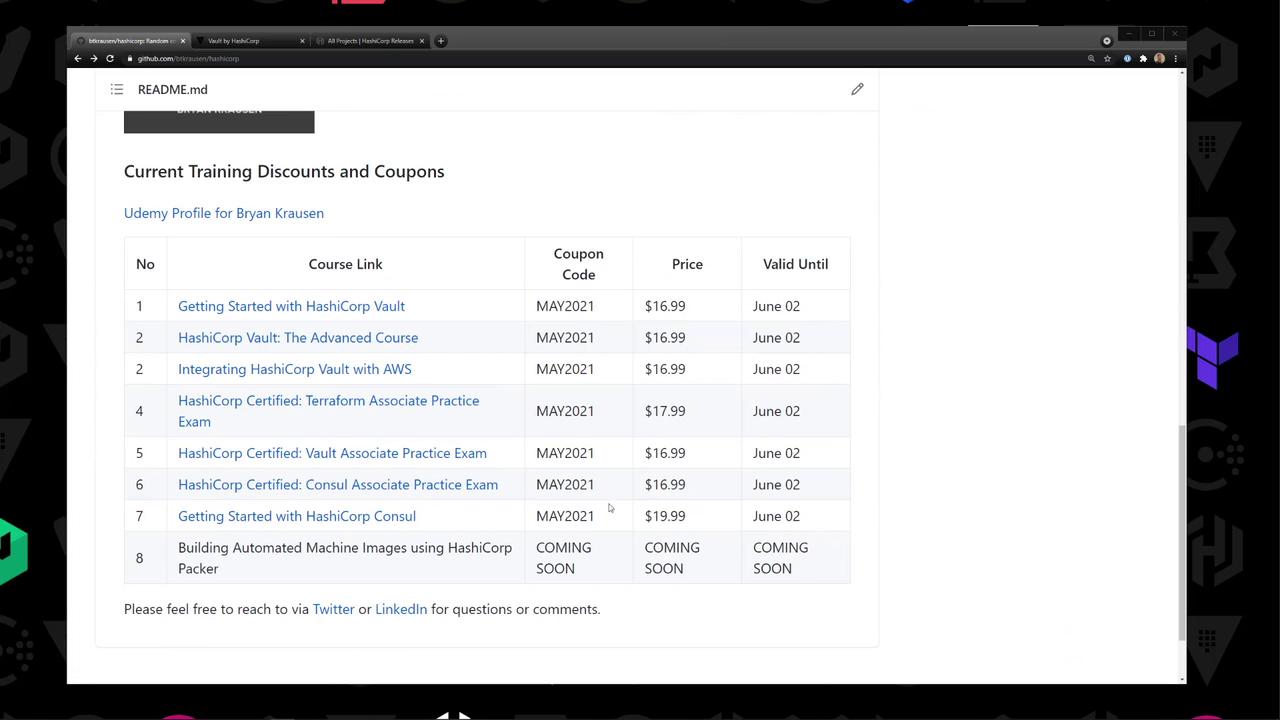Reload the page with the refresh icon
Viewport: 1280px width, 720px height.
coord(110,59)
